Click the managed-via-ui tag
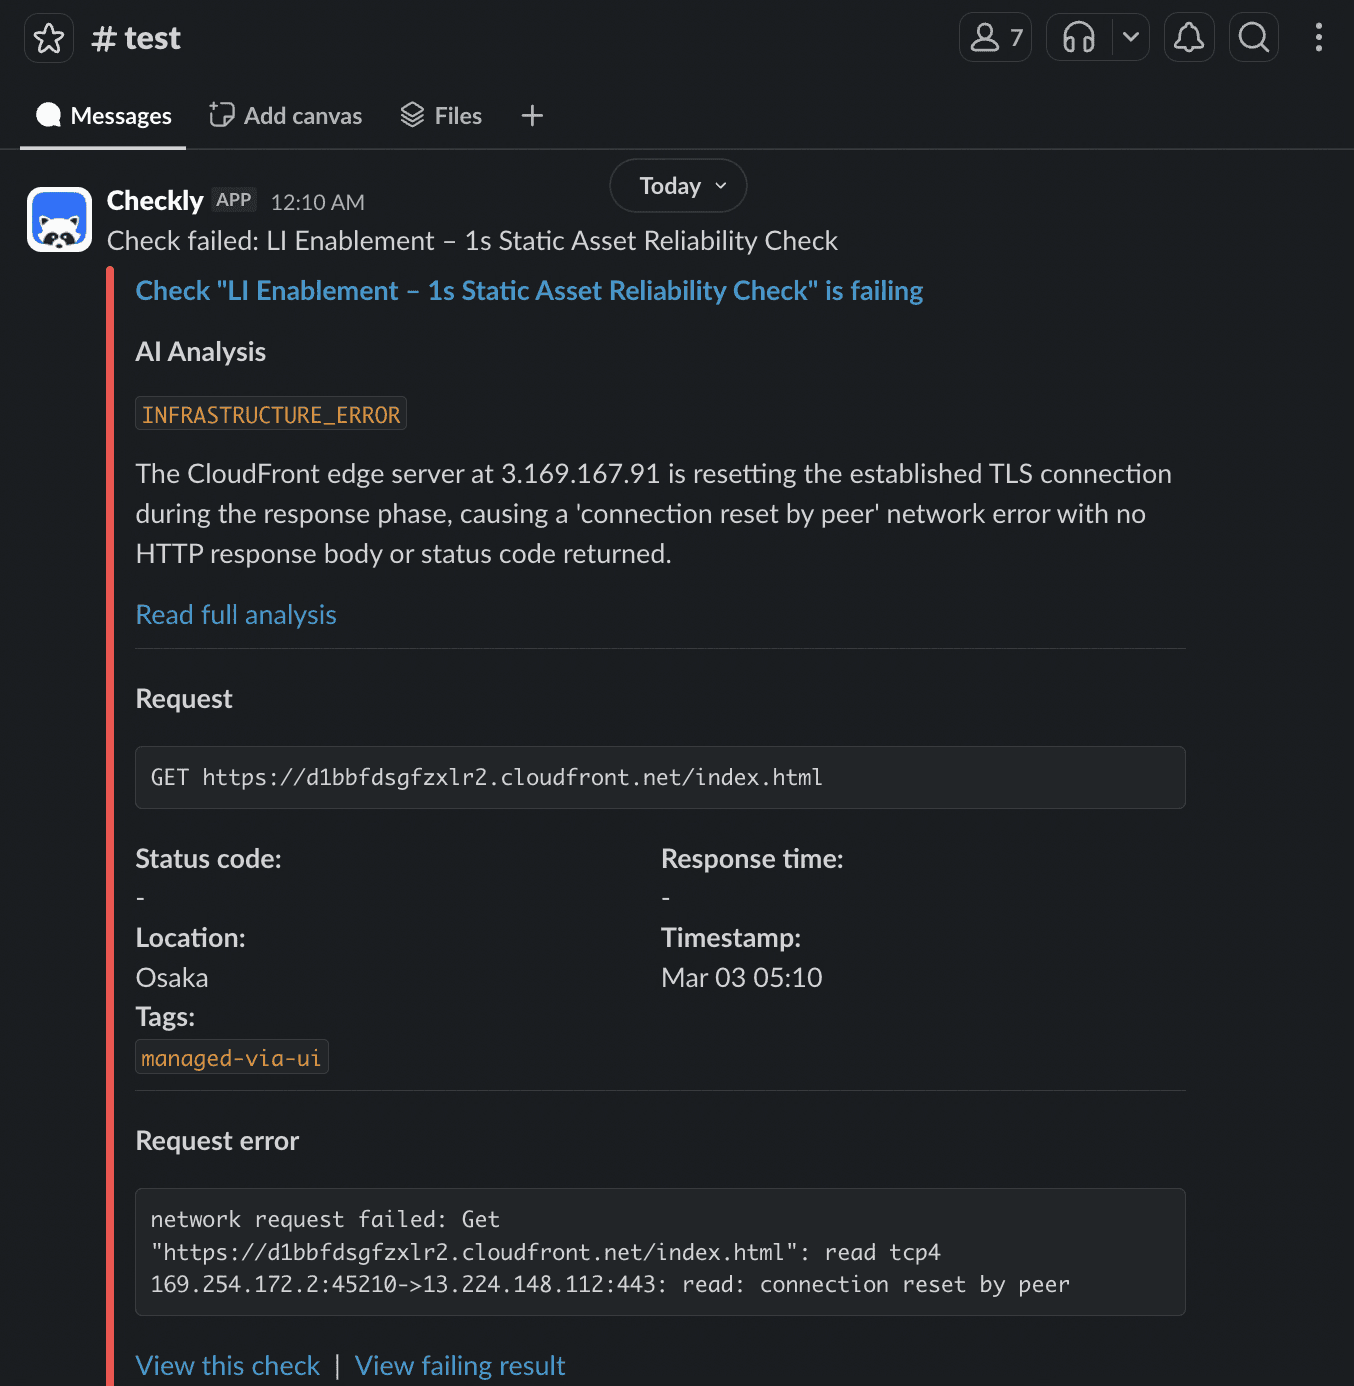The image size is (1354, 1386). pos(231,1056)
